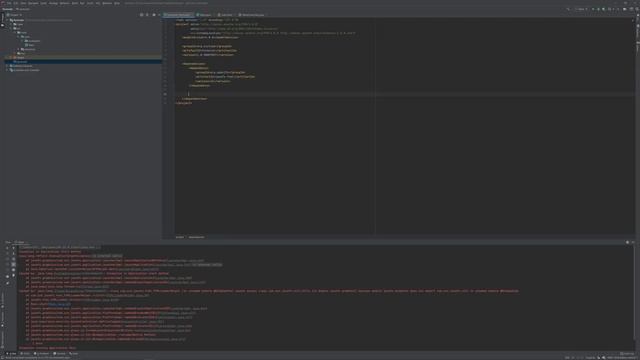Open the run configuration dropdown

tap(581, 9)
